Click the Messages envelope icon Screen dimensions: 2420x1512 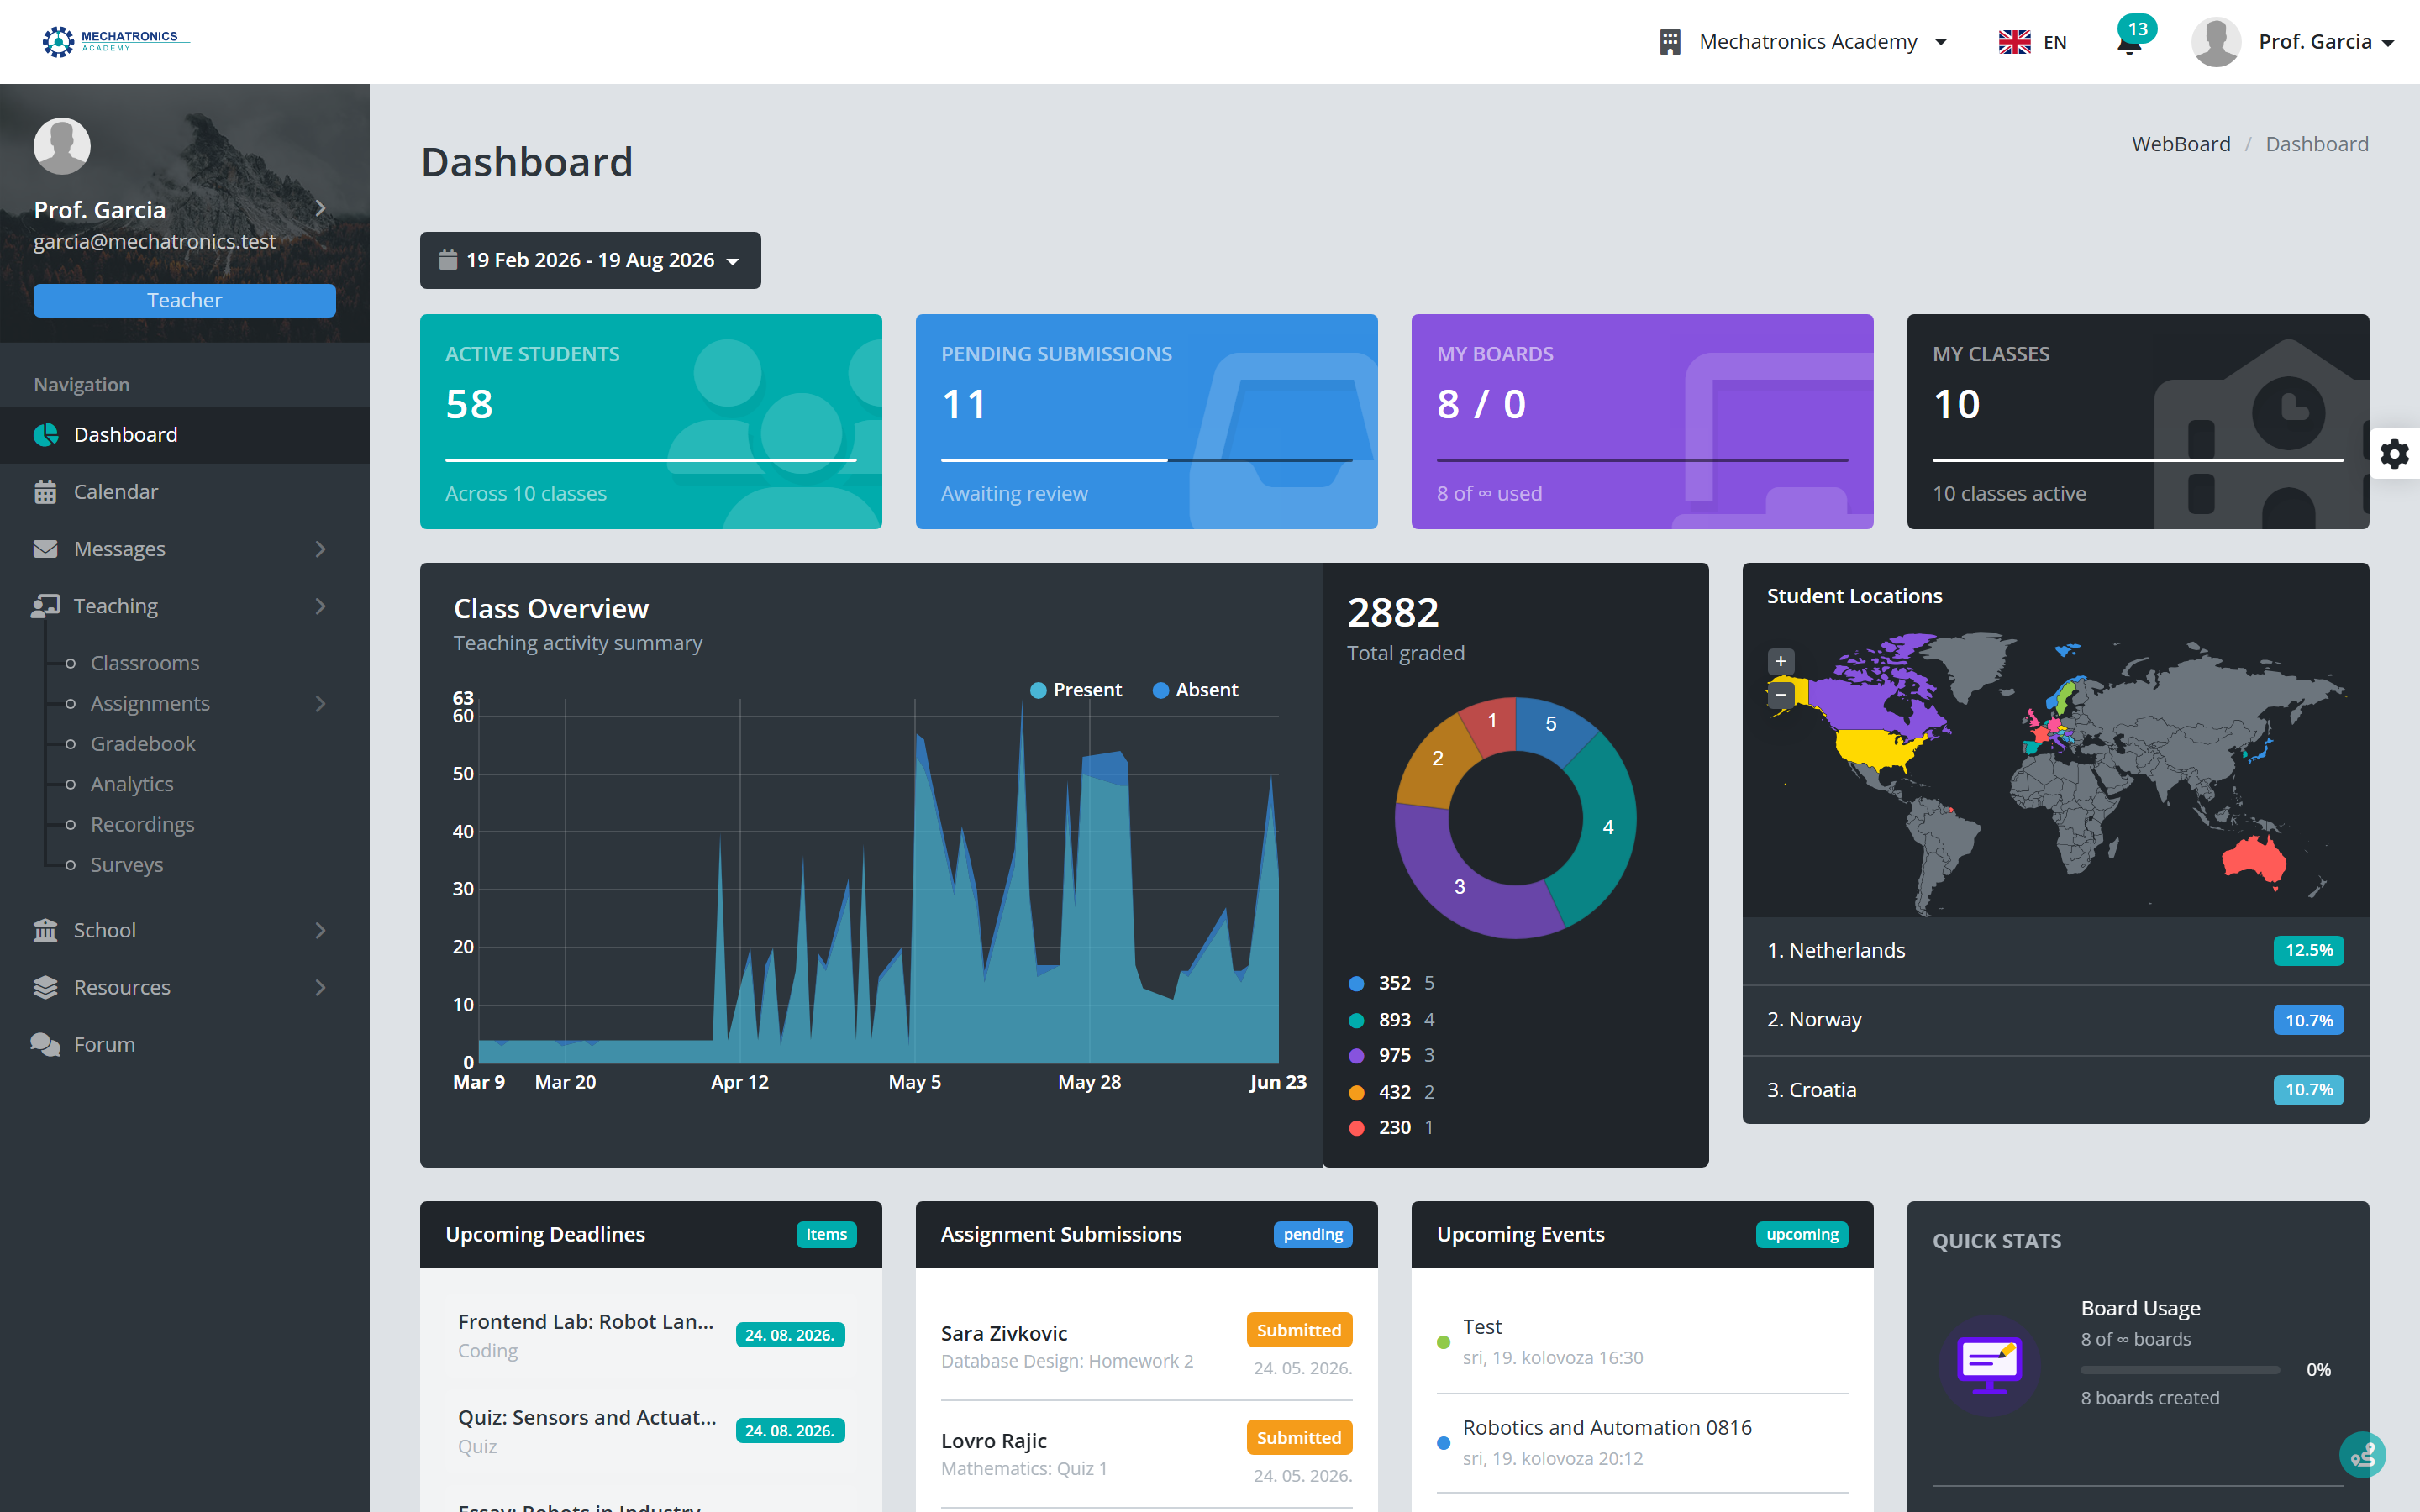click(x=45, y=549)
